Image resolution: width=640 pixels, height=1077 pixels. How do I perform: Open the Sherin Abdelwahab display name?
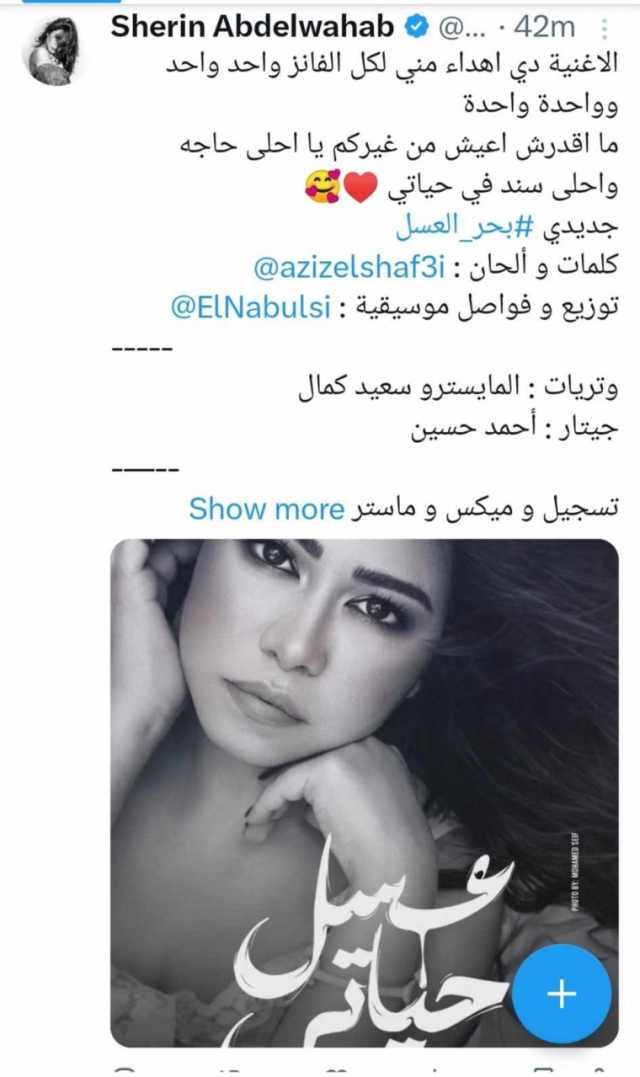tap(252, 27)
